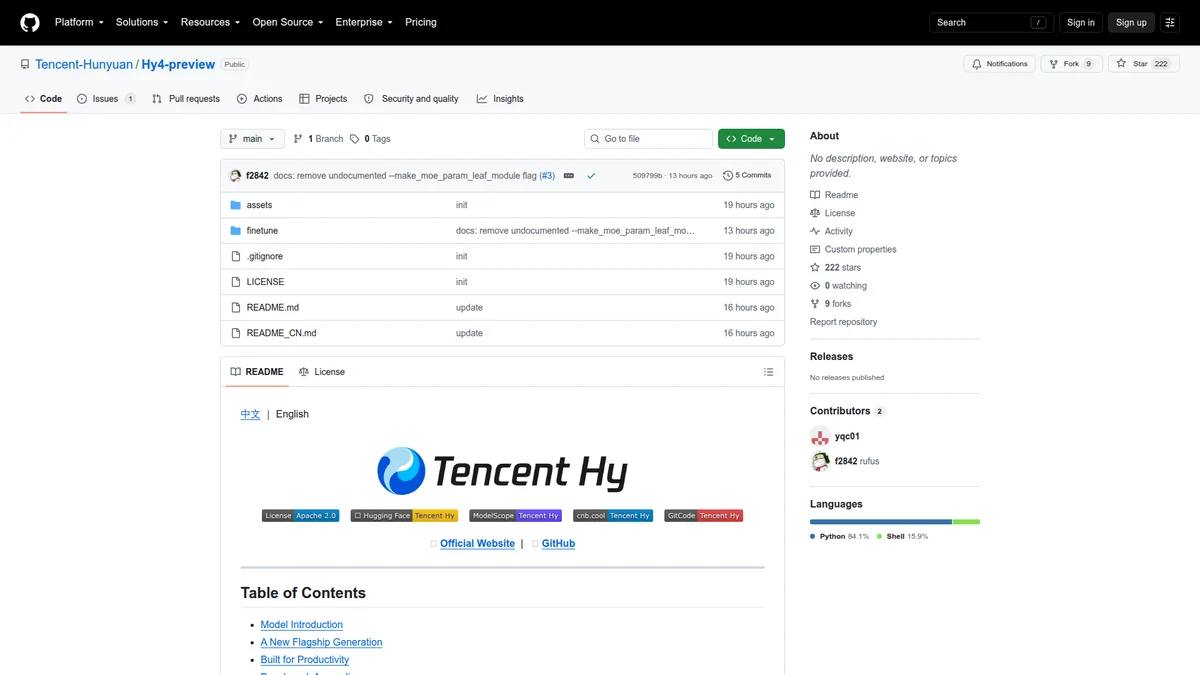Open Security and quality tab

click(x=411, y=99)
